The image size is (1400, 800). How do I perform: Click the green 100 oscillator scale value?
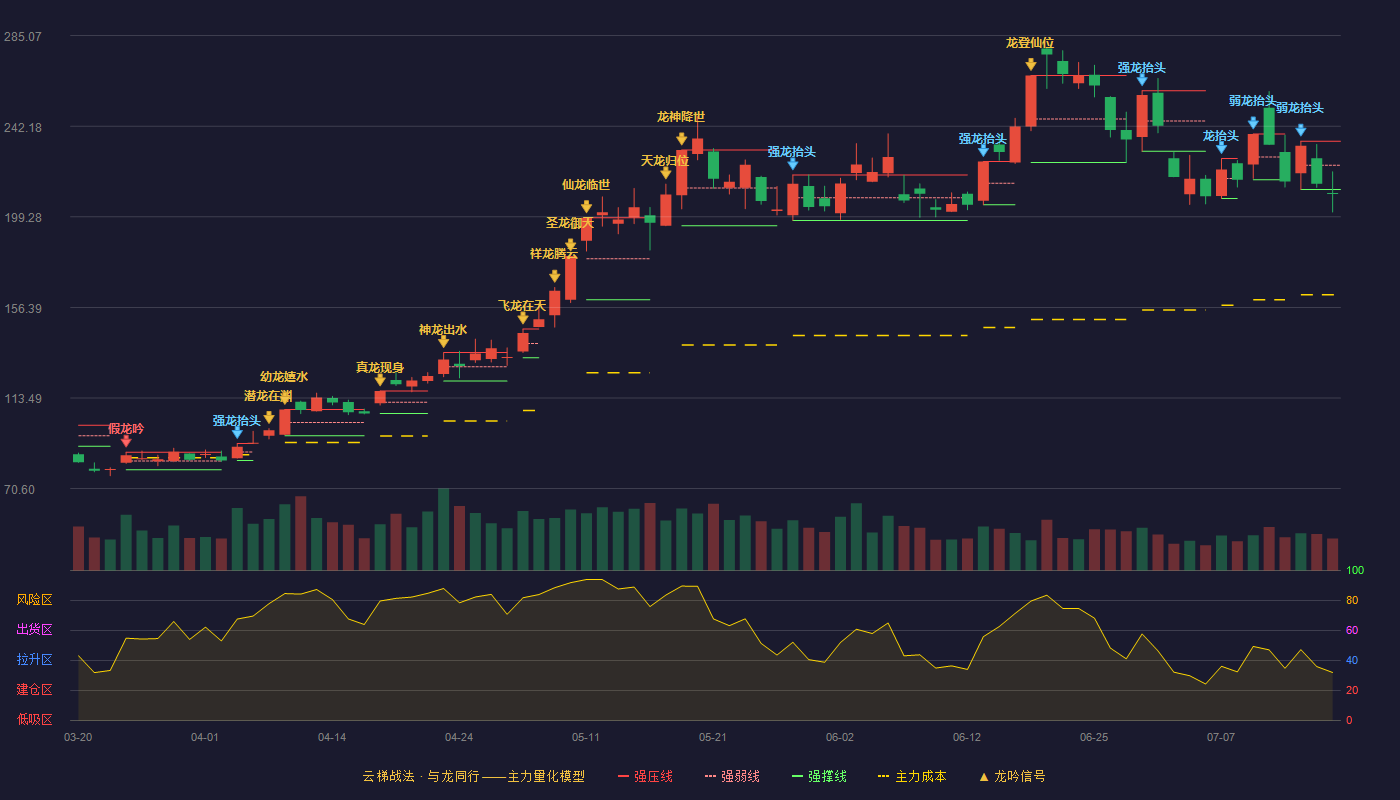[x=1355, y=571]
